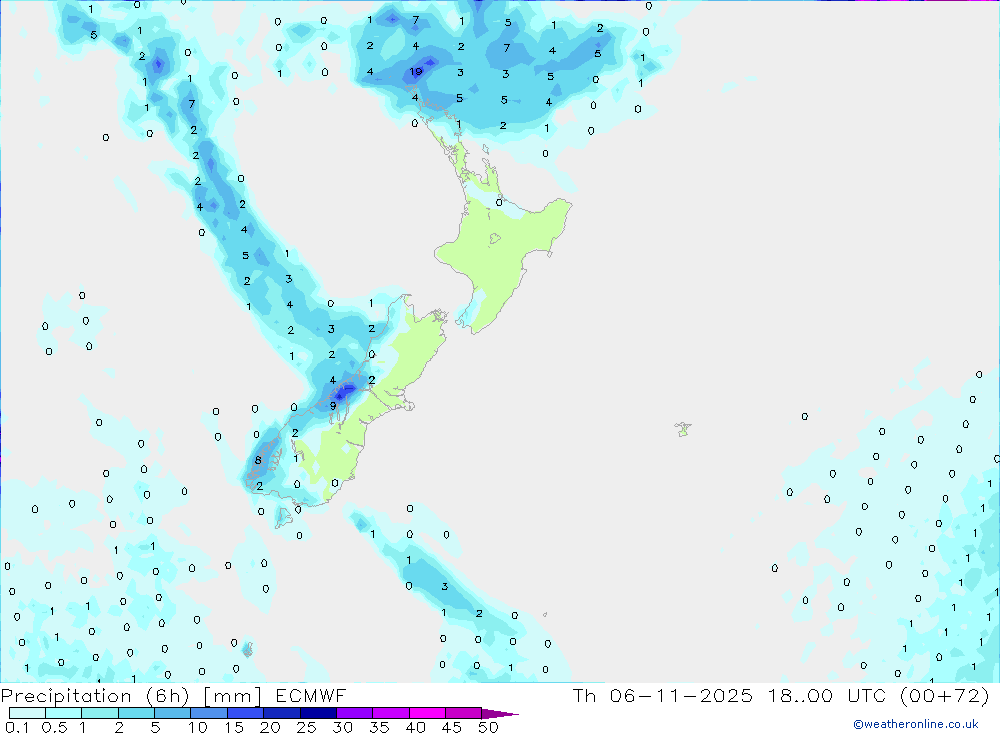The height and width of the screenshot is (733, 1000).
Task: Click the '35' legend scale label
Action: [x=379, y=727]
